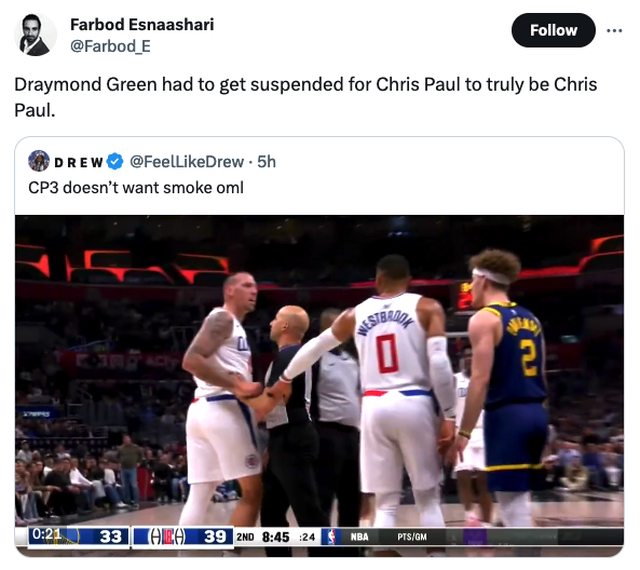Open the @FeelLikeDrew handle in quoted tweet
Screen dimensions: 640x570
click(x=187, y=162)
